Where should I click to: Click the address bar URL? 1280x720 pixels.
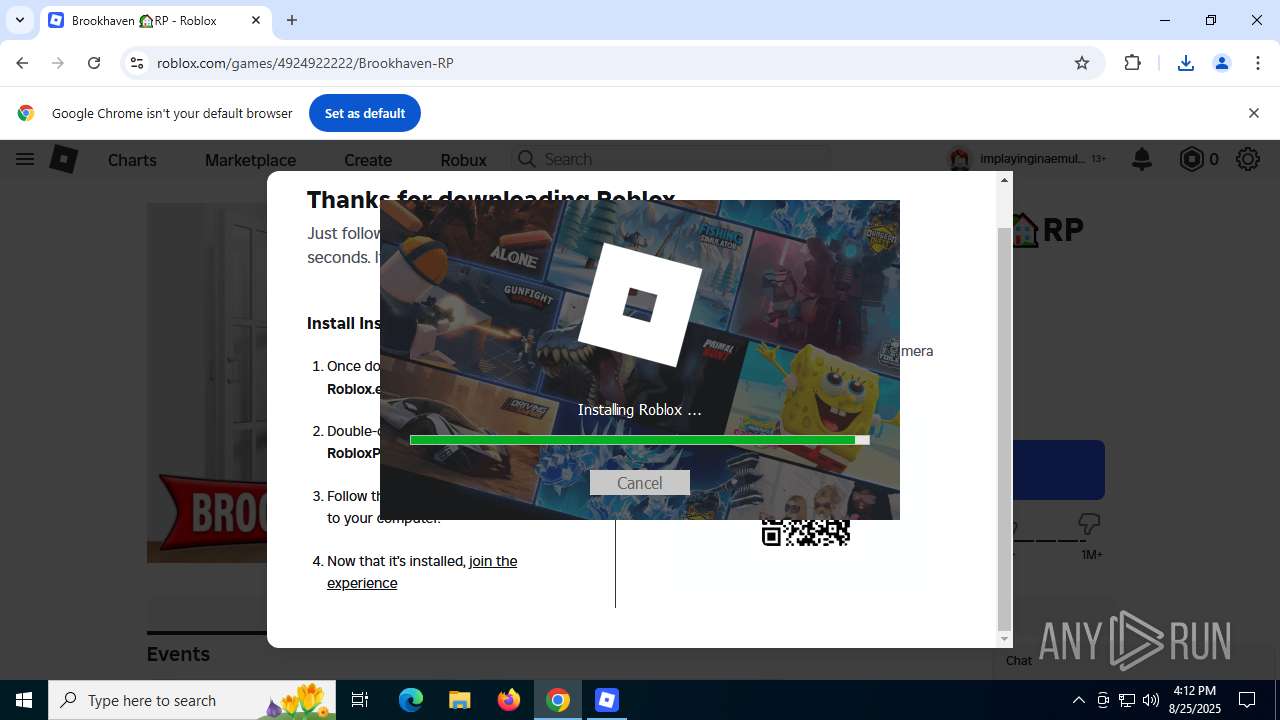(x=305, y=63)
